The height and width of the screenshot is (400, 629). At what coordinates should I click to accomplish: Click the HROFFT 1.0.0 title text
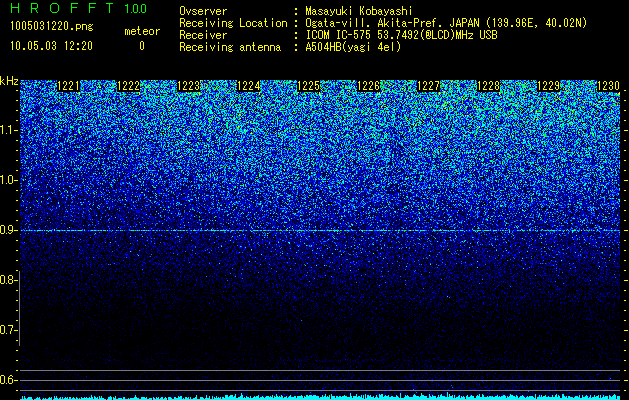click(78, 8)
